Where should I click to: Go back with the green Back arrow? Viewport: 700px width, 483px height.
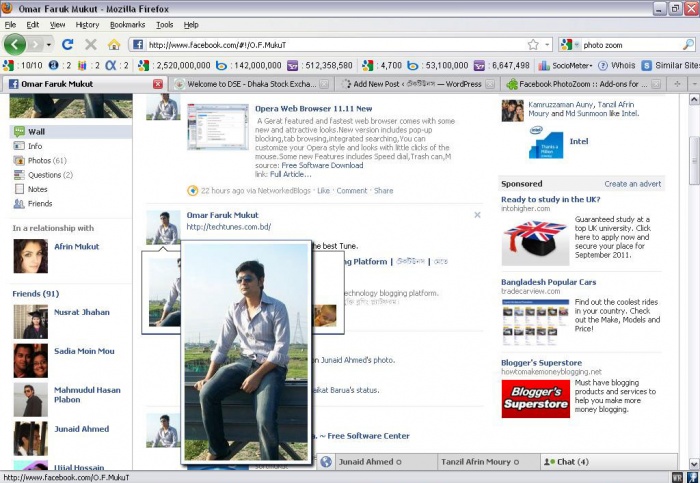point(14,44)
